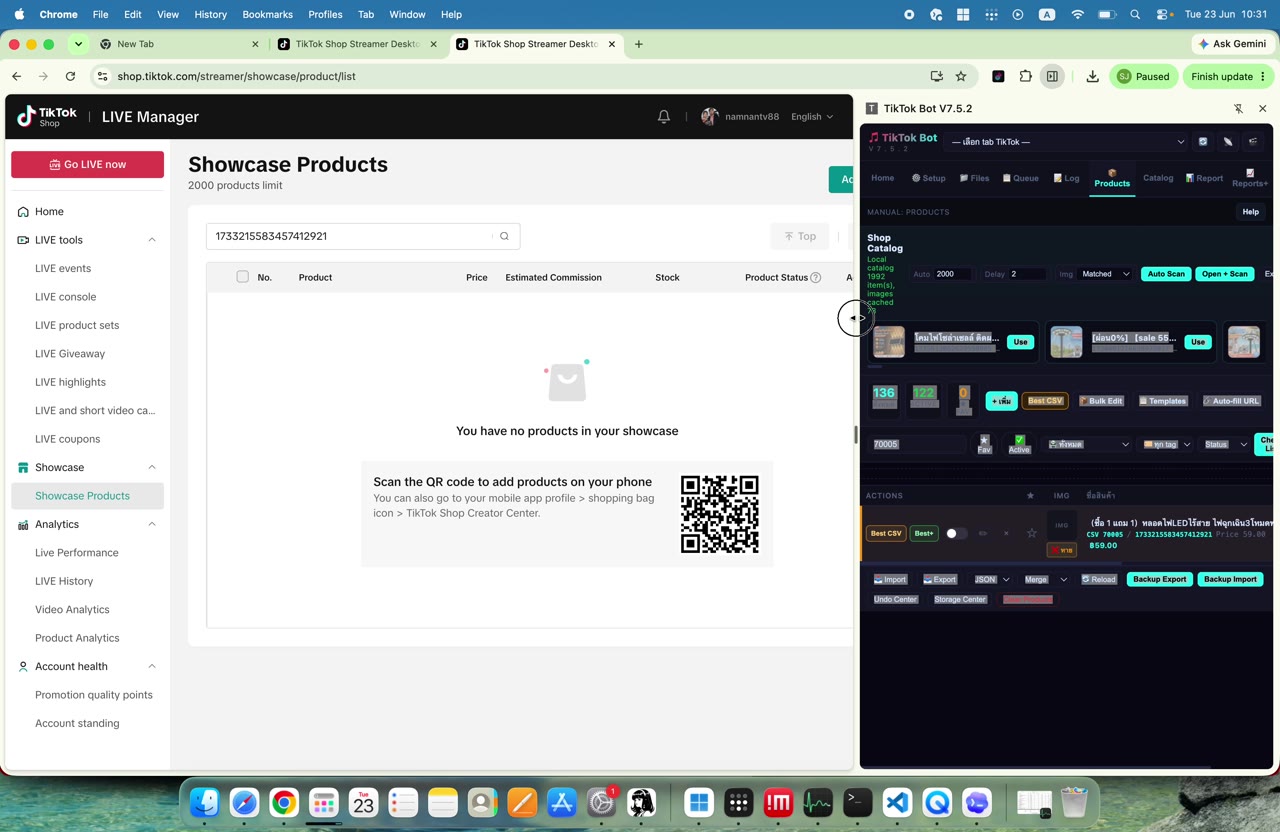This screenshot has height=832, width=1280.
Task: Go back to the previous page
Action: tap(17, 76)
